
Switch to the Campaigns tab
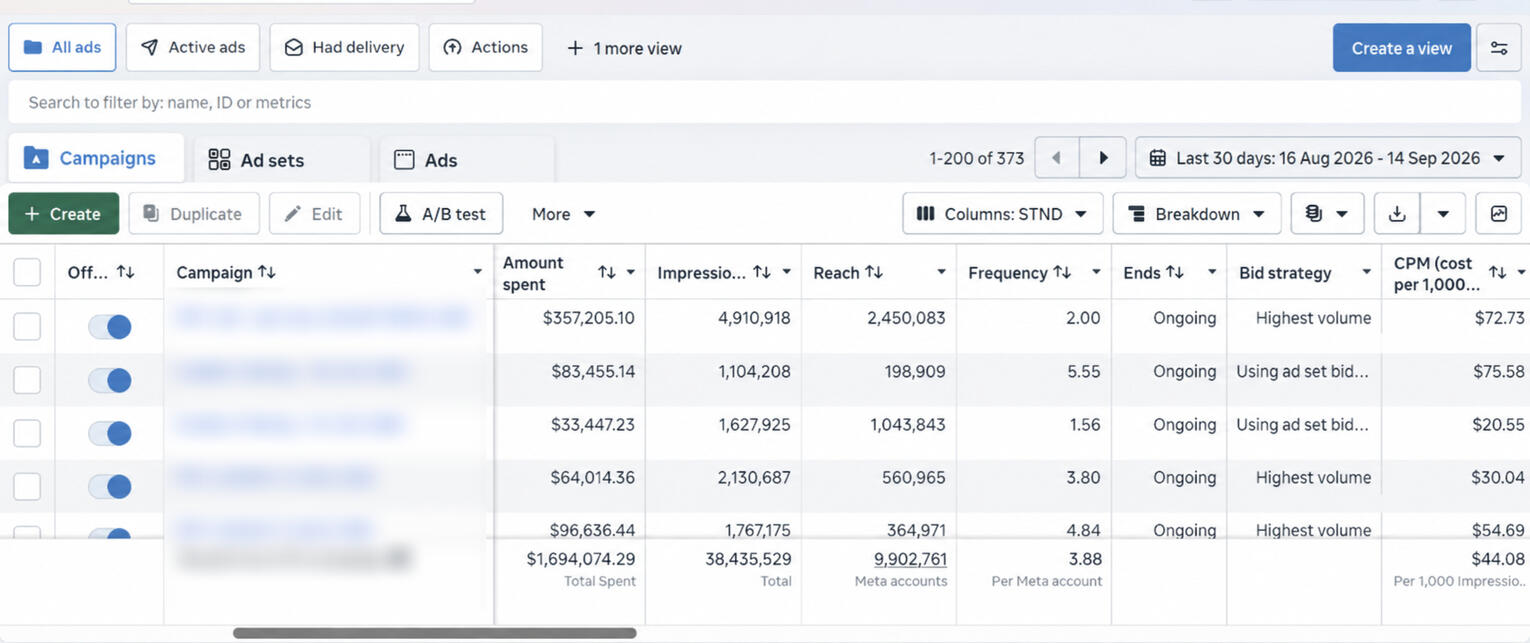pyautogui.click(x=96, y=158)
